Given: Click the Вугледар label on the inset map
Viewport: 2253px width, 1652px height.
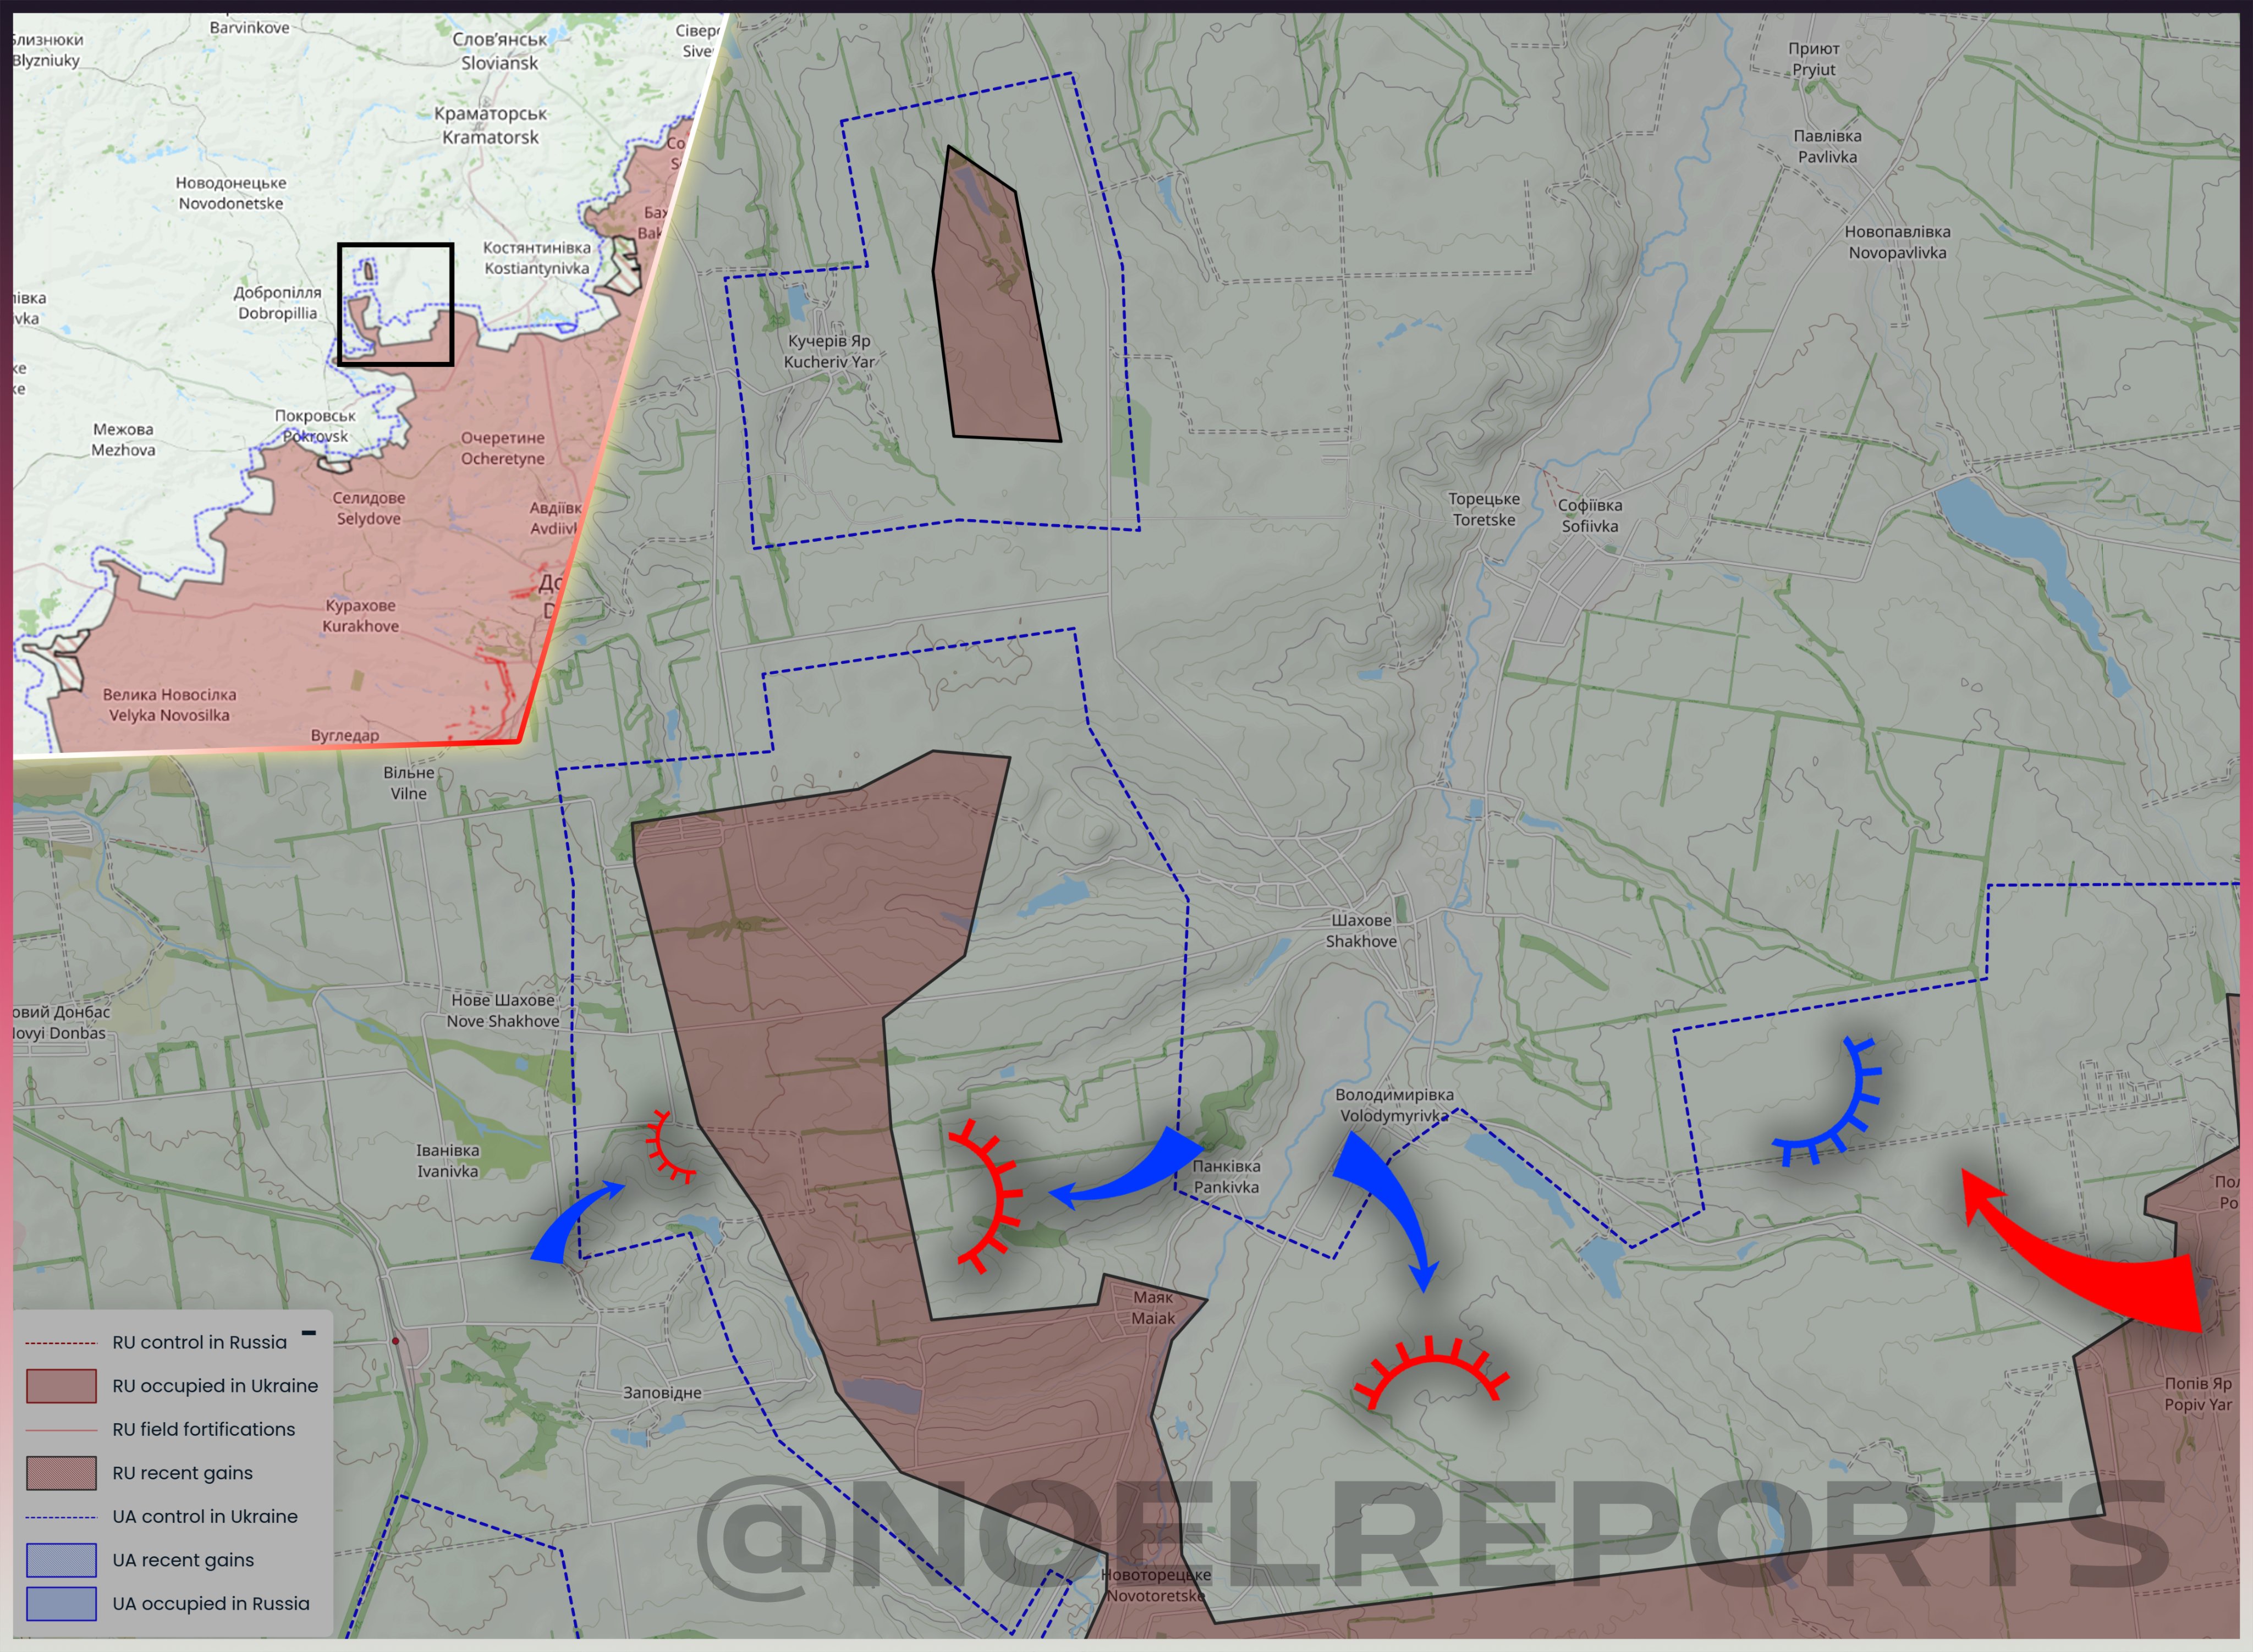Looking at the screenshot, I should coord(345,735).
